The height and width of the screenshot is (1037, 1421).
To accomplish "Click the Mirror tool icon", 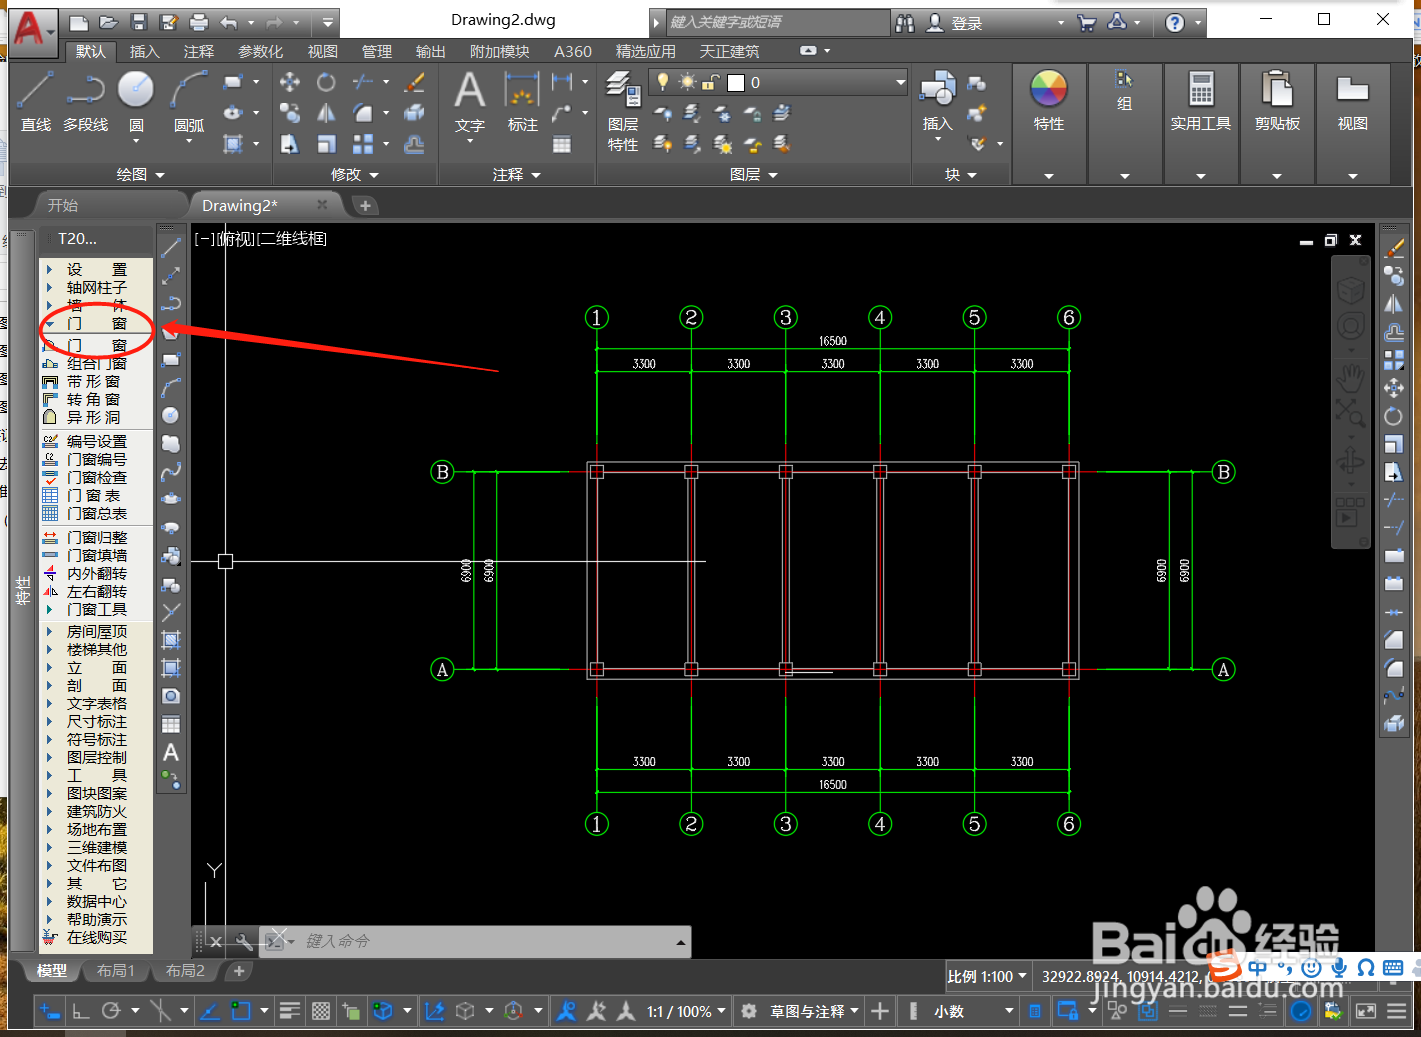I will [x=326, y=113].
